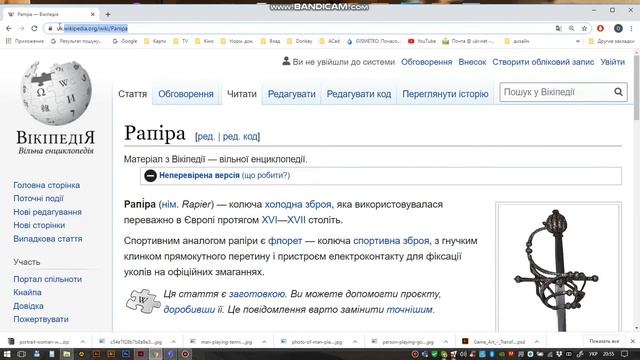The image size is (640, 360).
Task: Open the Приложения apps shortcut
Action: (x=25, y=41)
